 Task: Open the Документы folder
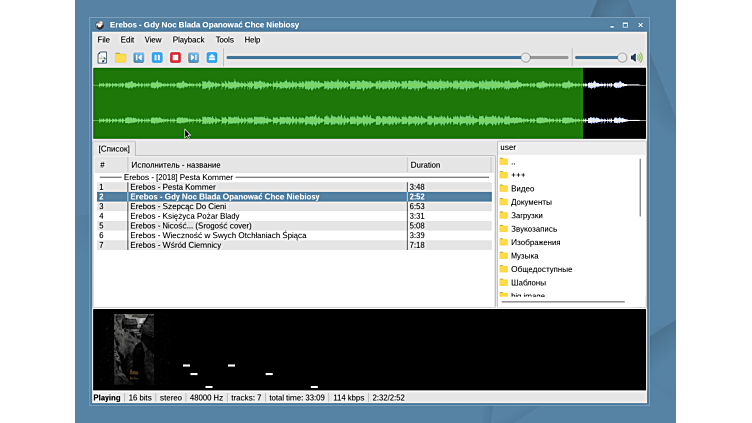[x=530, y=202]
